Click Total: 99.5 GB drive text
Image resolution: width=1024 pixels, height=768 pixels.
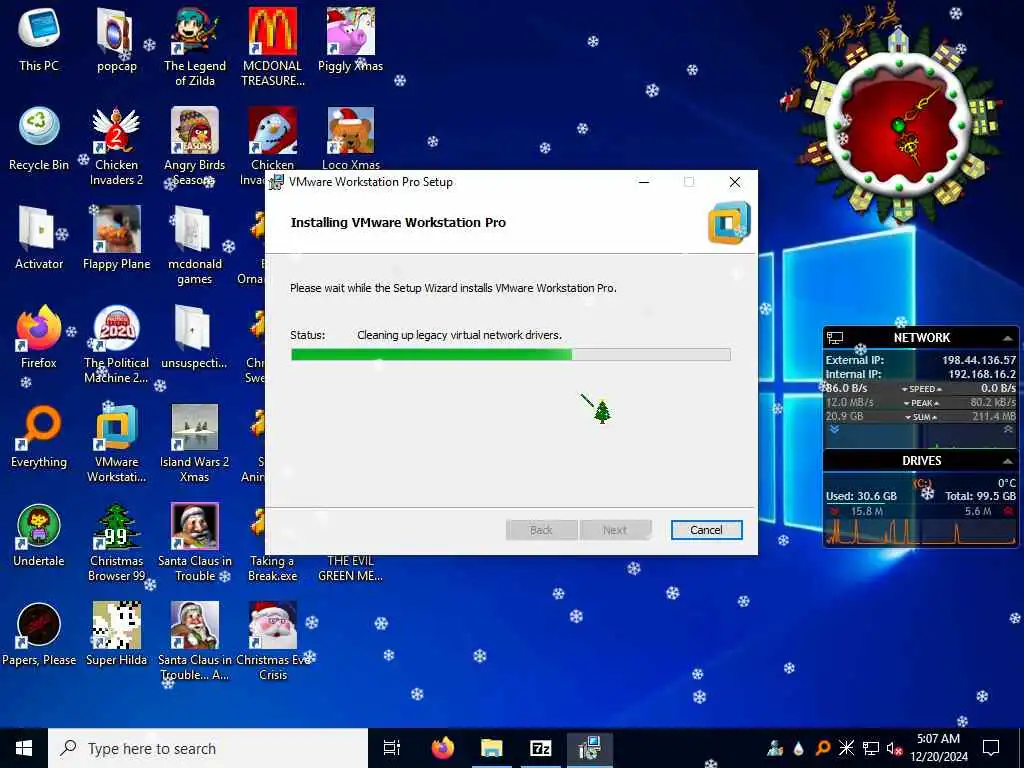pyautogui.click(x=980, y=496)
